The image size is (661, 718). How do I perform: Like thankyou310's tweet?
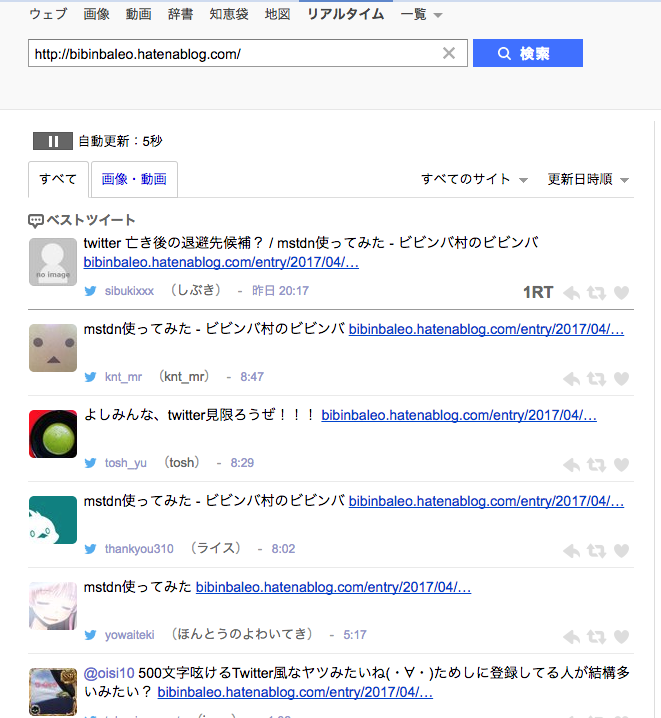point(621,551)
